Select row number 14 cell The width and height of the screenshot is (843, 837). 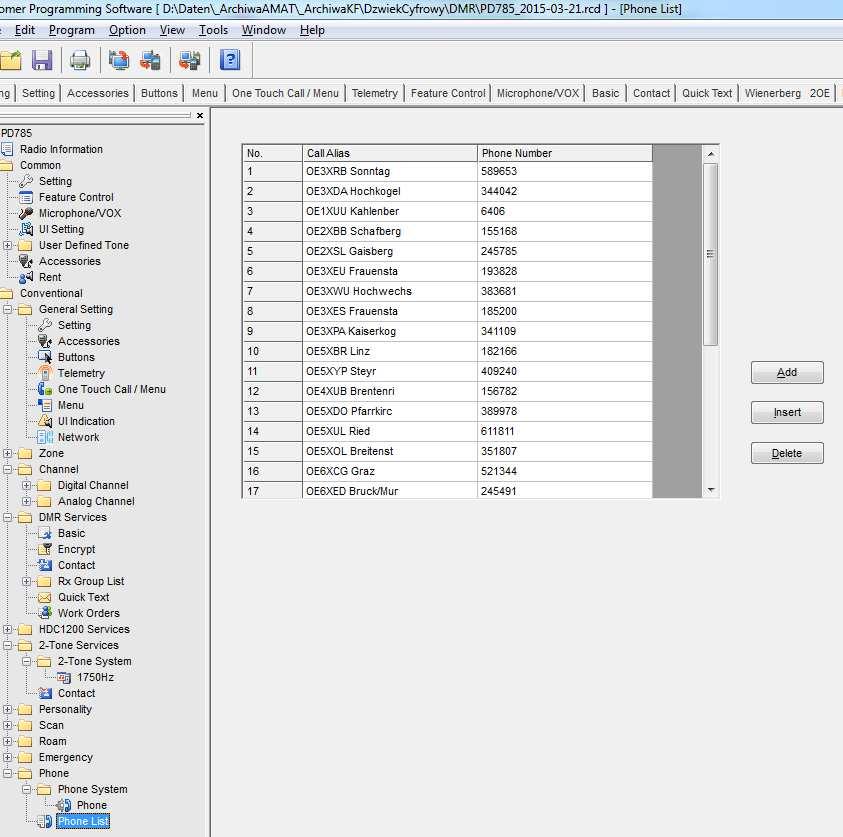tap(273, 431)
